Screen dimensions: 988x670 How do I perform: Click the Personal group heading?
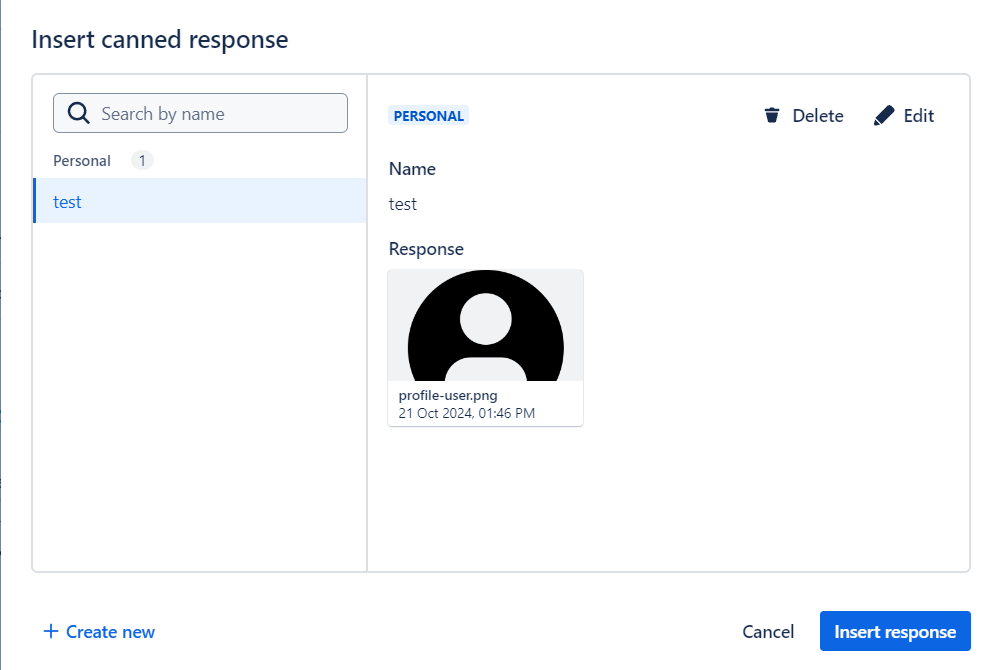[82, 161]
